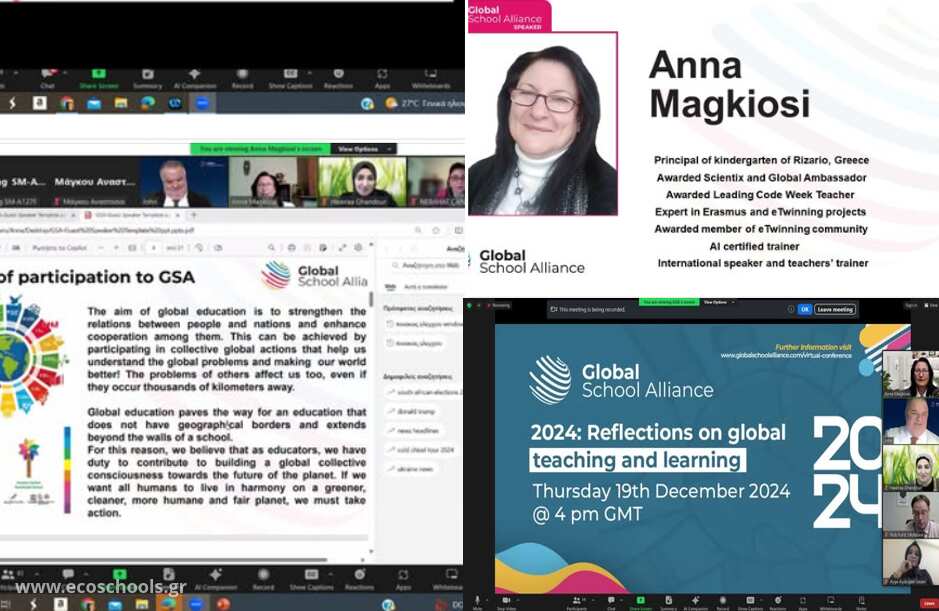Open the PDF viewer settings gear

[358, 247]
